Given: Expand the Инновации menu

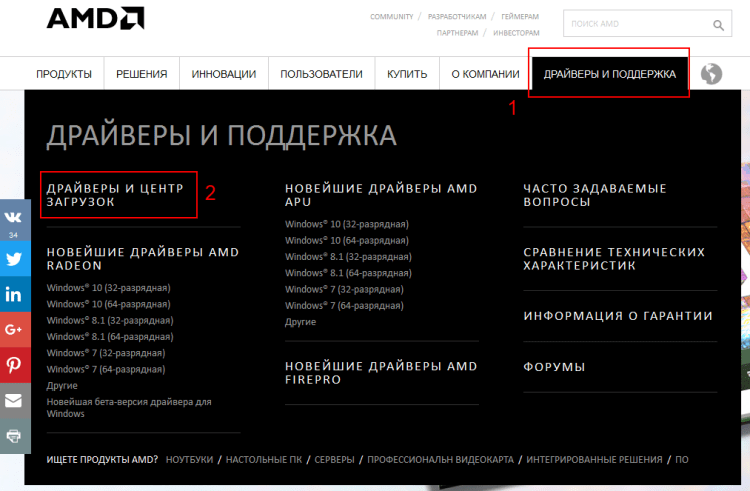Looking at the screenshot, I should (x=224, y=74).
